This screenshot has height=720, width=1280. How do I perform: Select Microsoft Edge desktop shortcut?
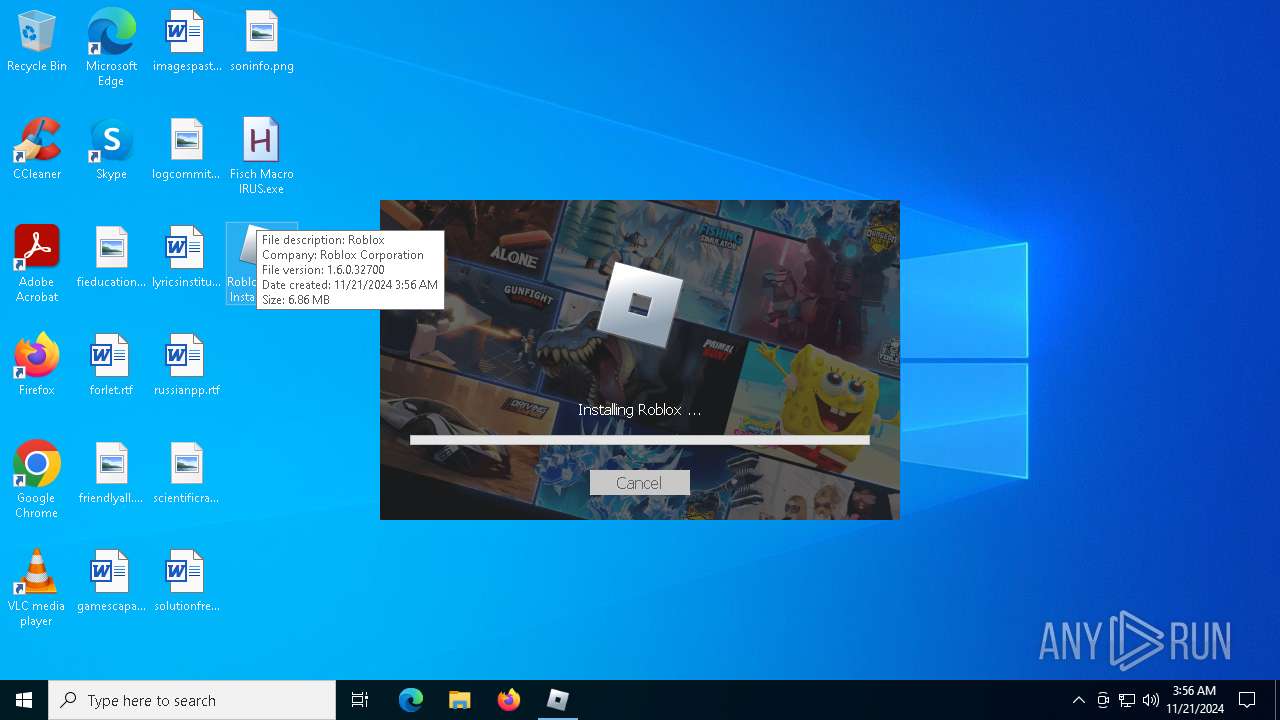coord(111,48)
